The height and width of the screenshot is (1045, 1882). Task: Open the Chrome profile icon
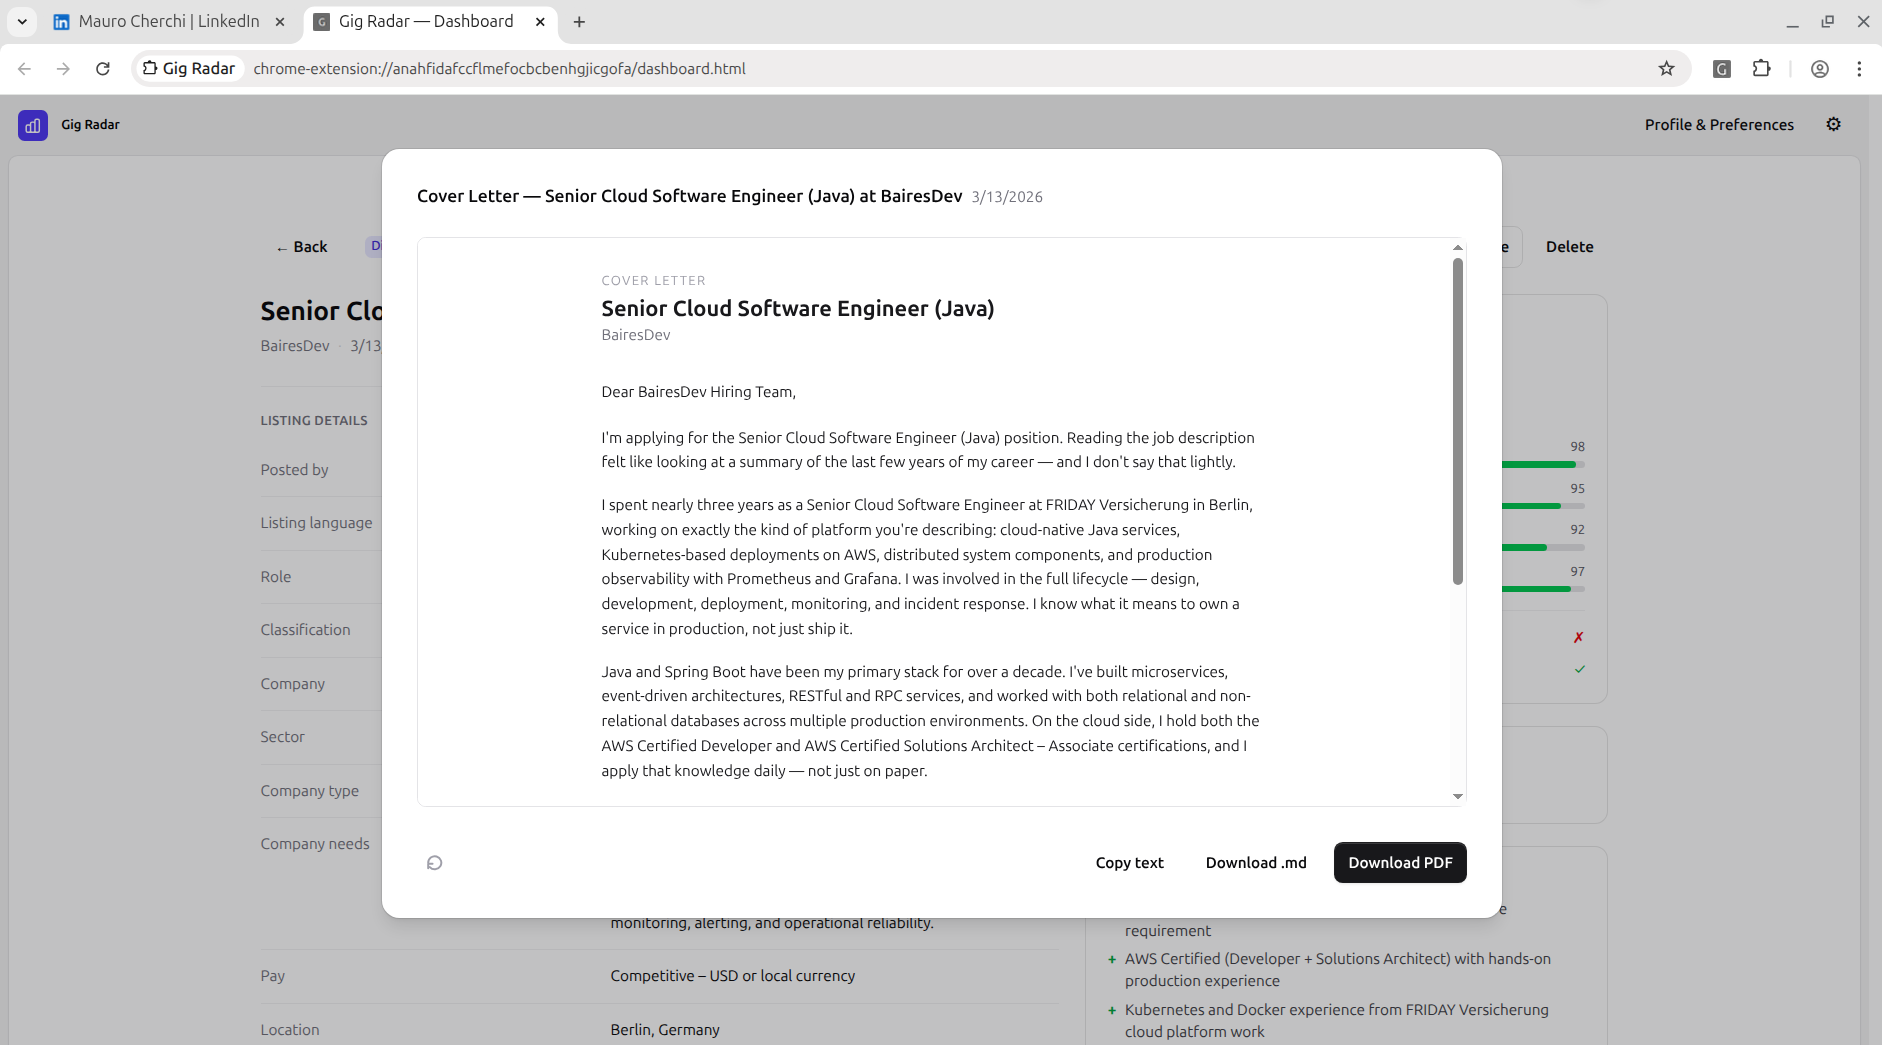(1820, 68)
